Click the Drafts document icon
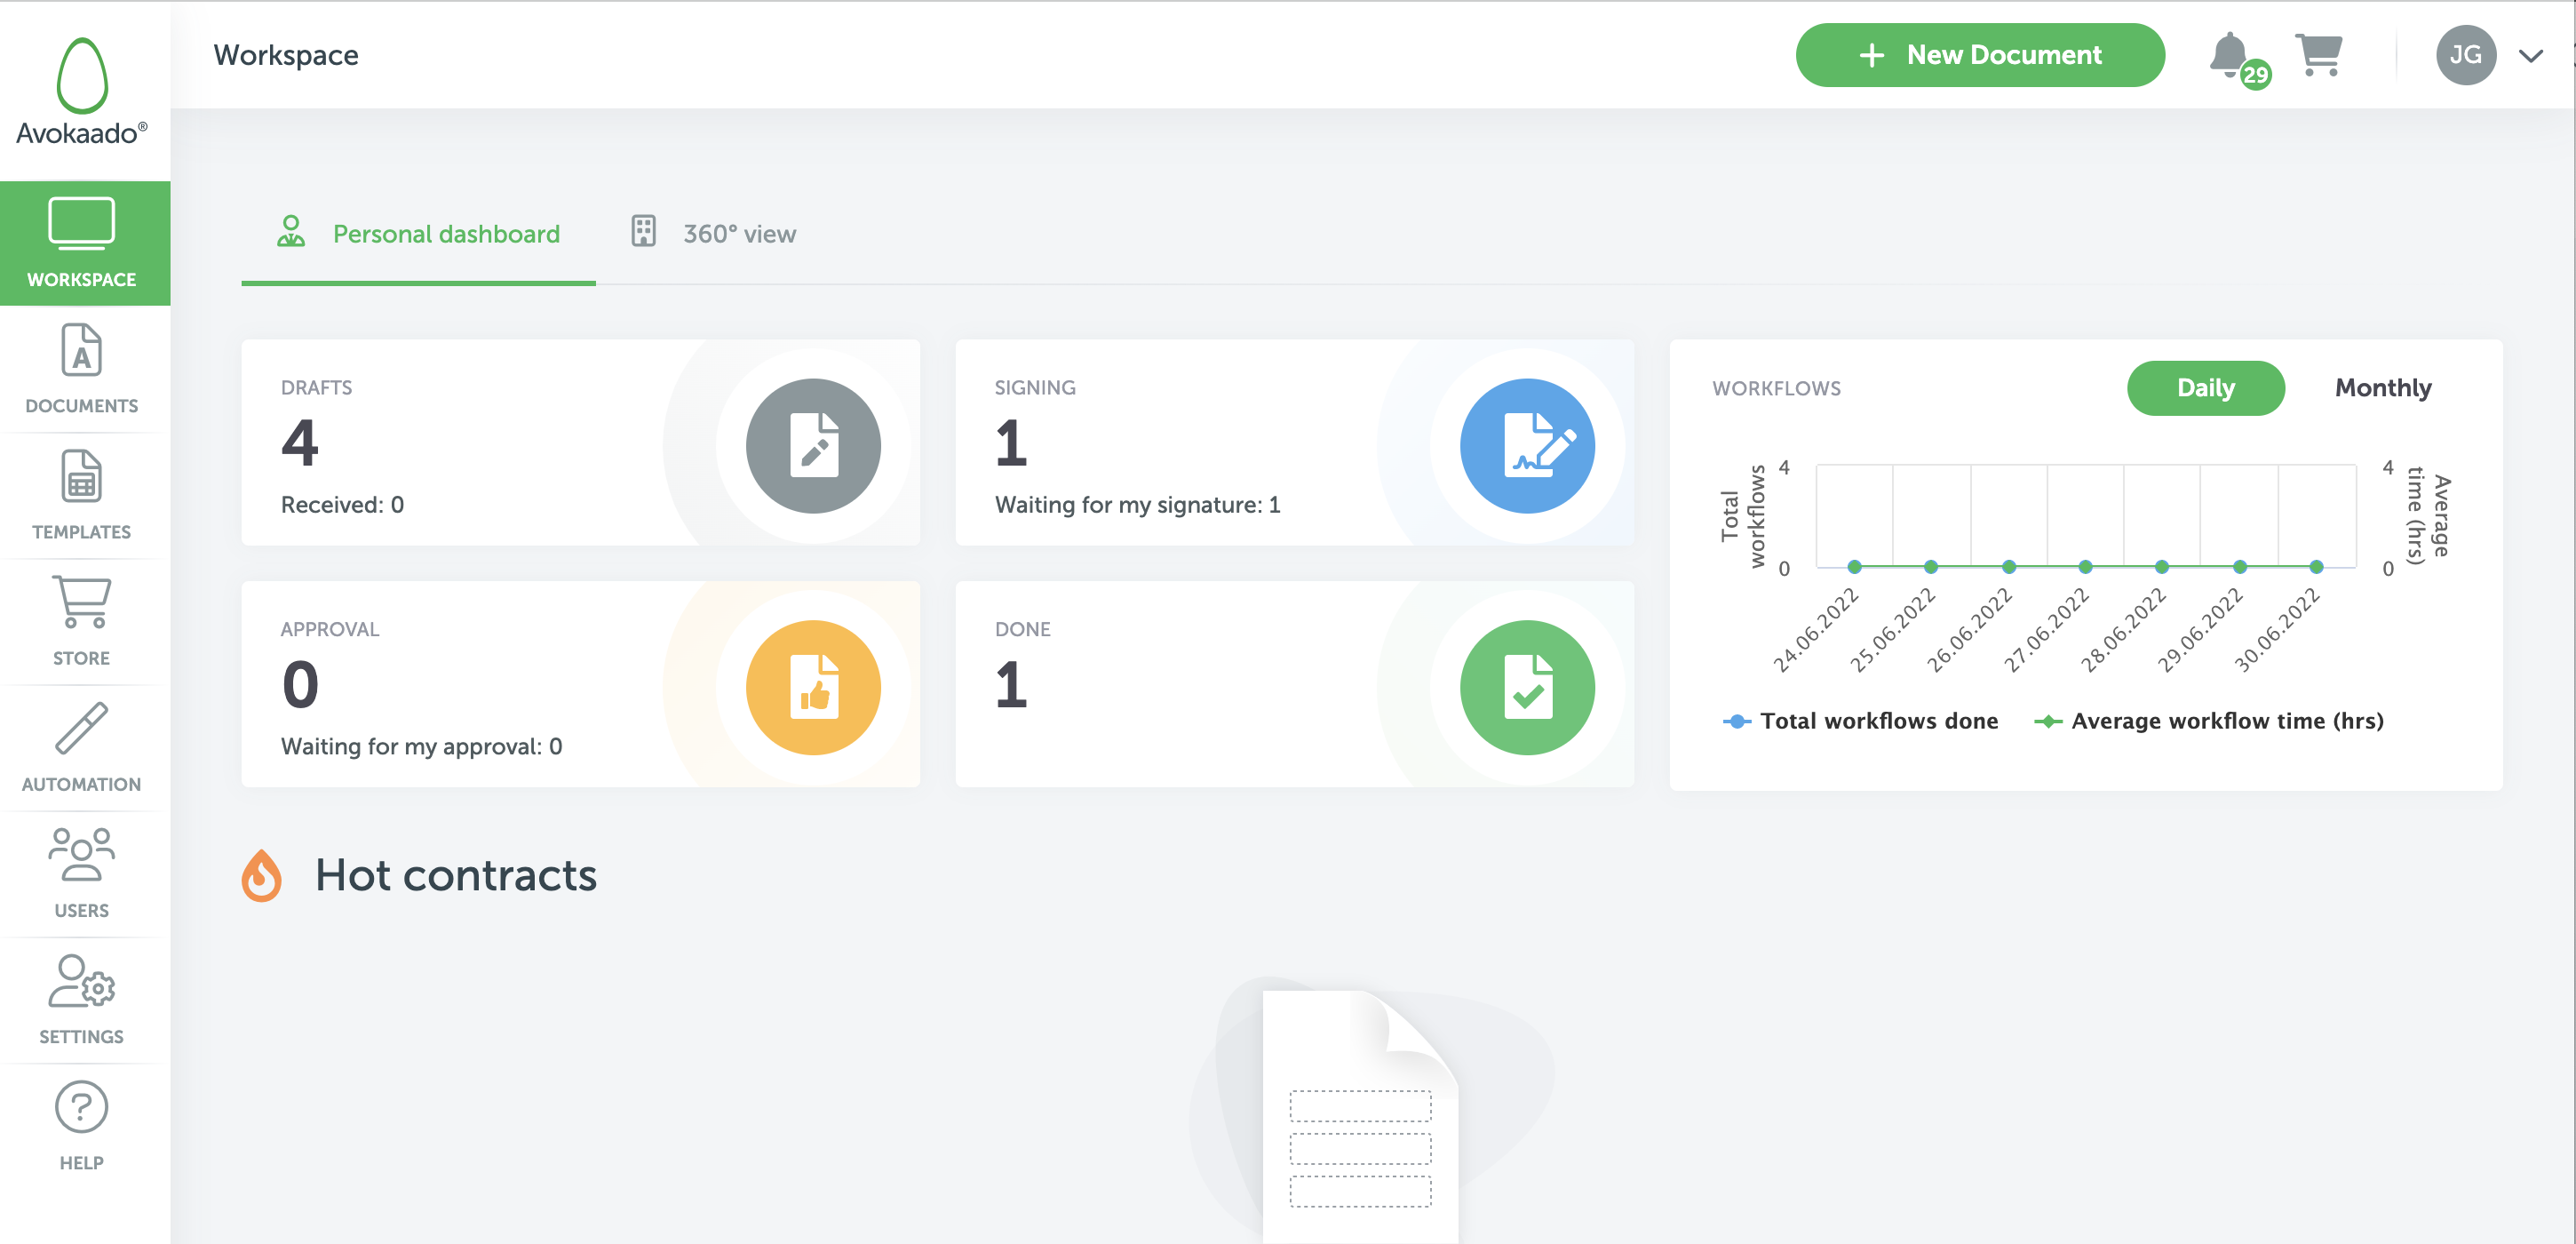Viewport: 2576px width, 1244px height. click(810, 447)
